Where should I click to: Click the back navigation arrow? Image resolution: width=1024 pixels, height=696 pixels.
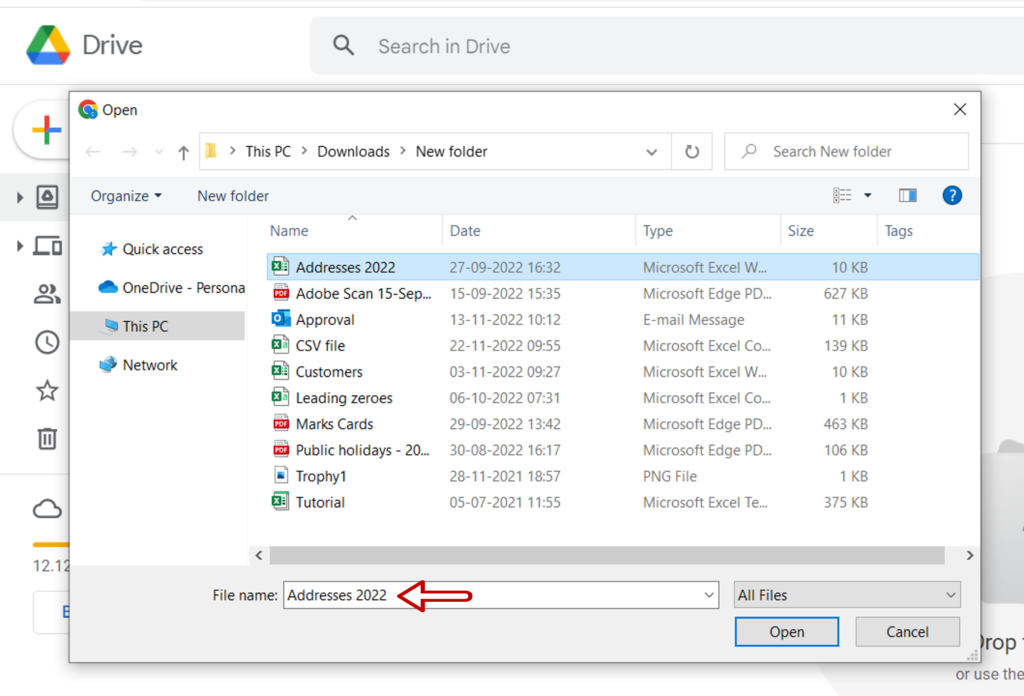92,151
